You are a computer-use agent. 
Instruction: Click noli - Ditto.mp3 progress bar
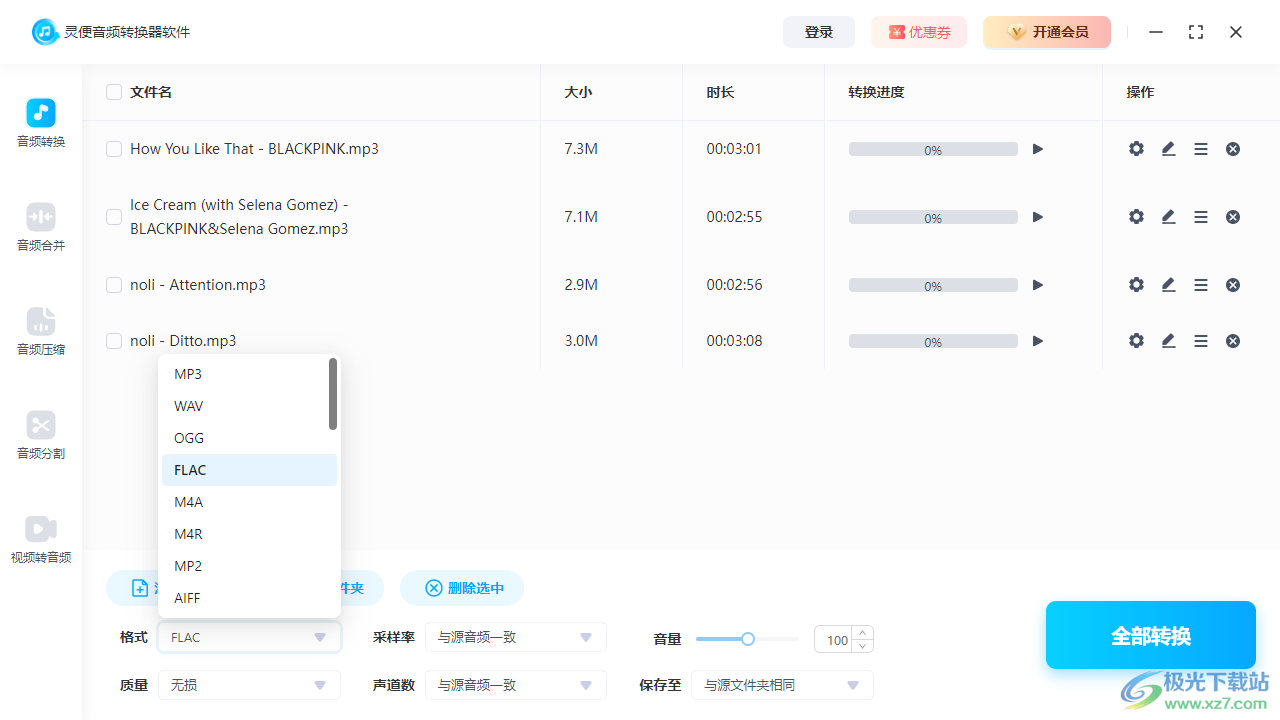pos(933,341)
